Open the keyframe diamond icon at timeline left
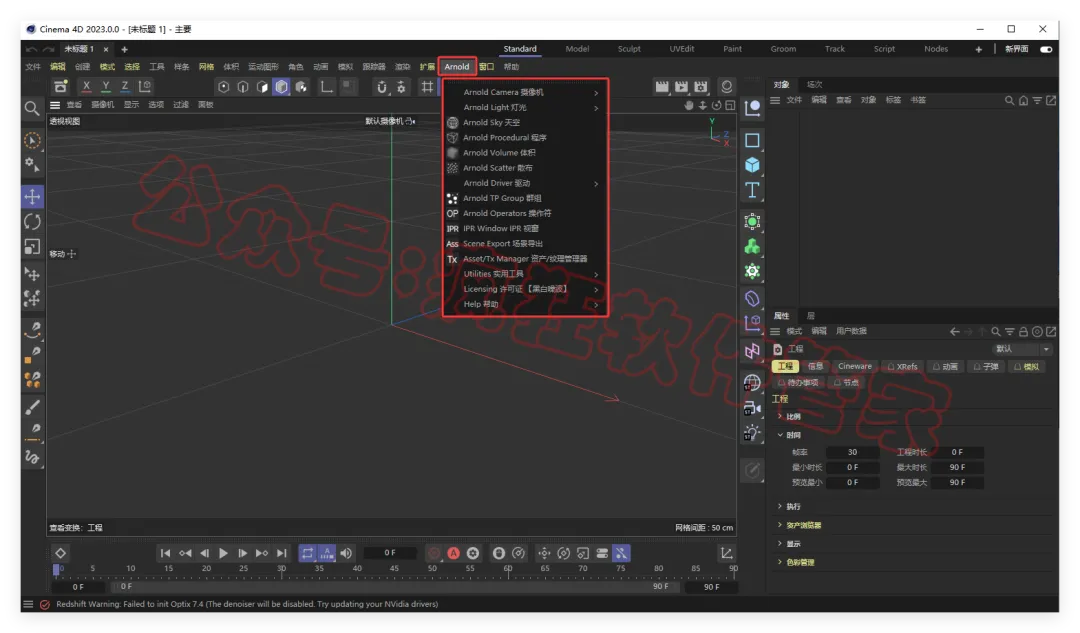 click(x=61, y=553)
